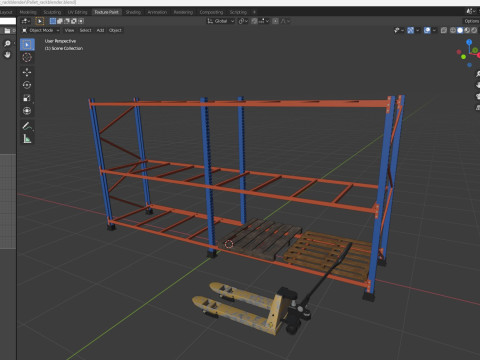Click the magnifier zoom icon in left panel
Screen dimensions: 480x360
click(x=7, y=43)
